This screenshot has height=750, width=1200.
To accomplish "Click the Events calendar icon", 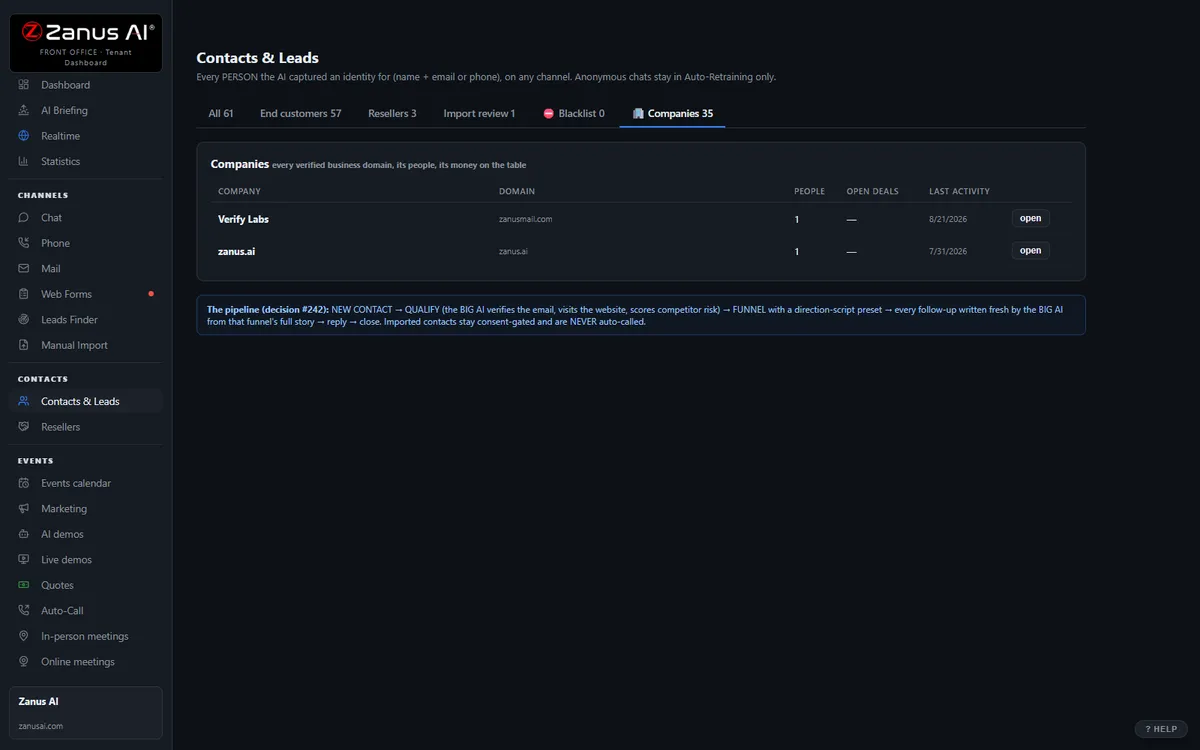I will point(24,483).
